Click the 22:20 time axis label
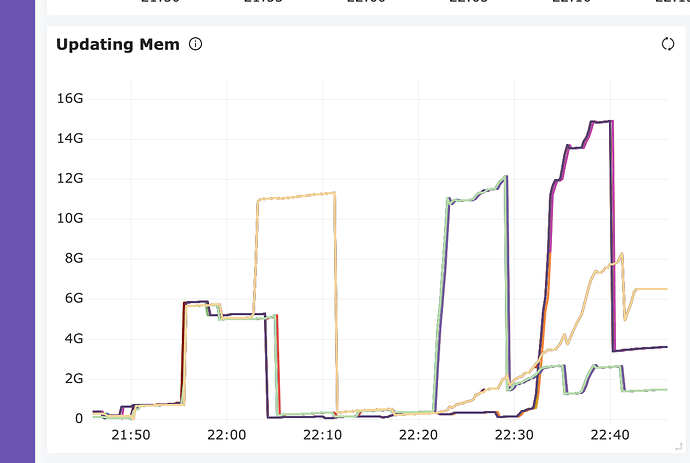 pyautogui.click(x=419, y=435)
